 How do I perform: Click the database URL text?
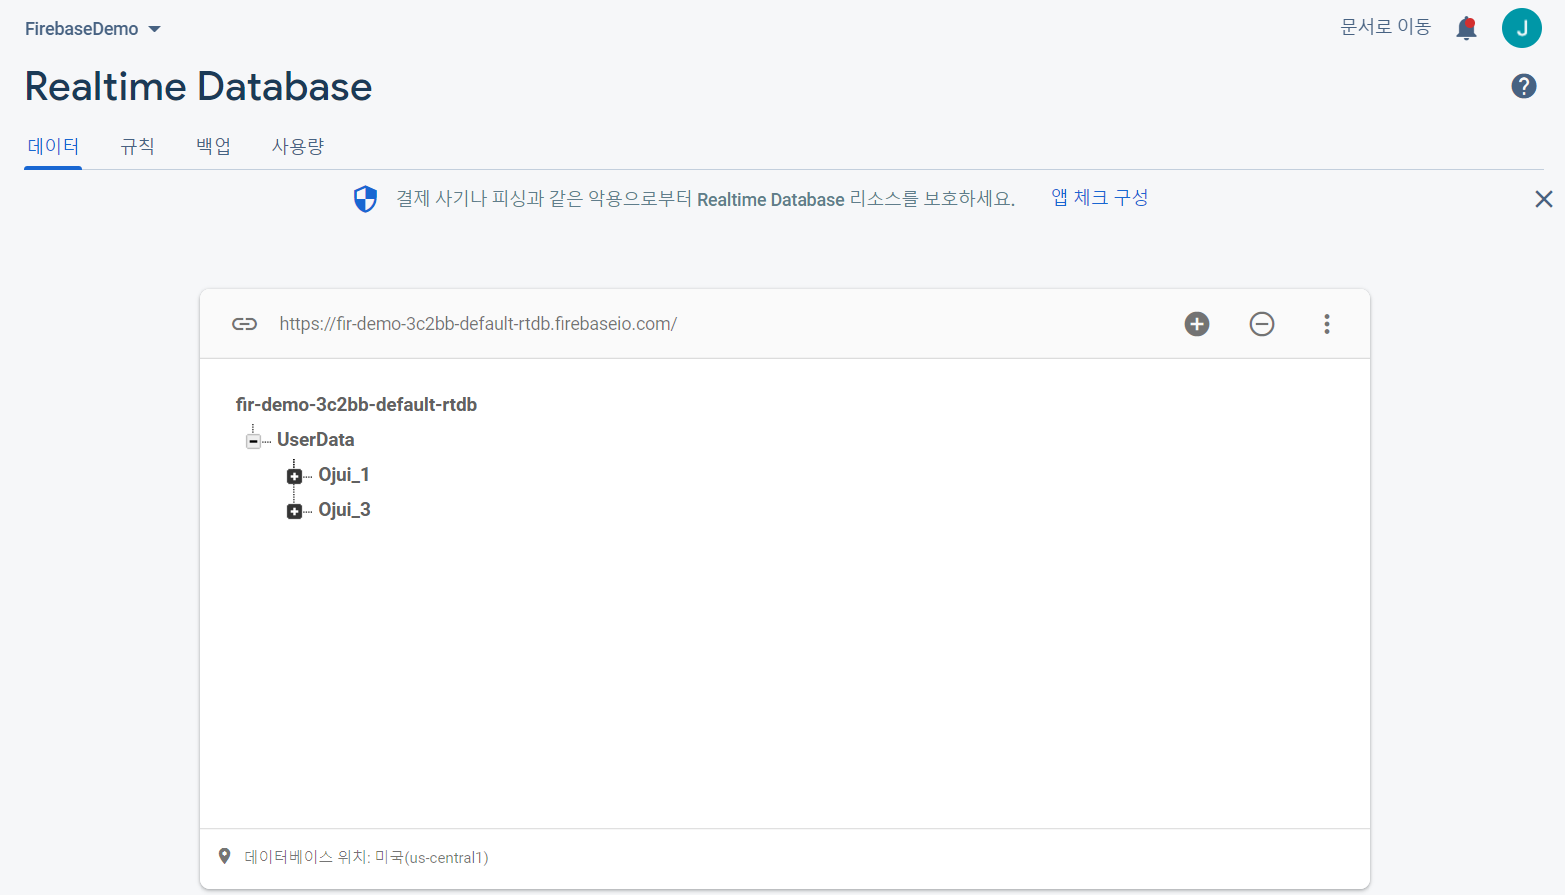tap(478, 324)
